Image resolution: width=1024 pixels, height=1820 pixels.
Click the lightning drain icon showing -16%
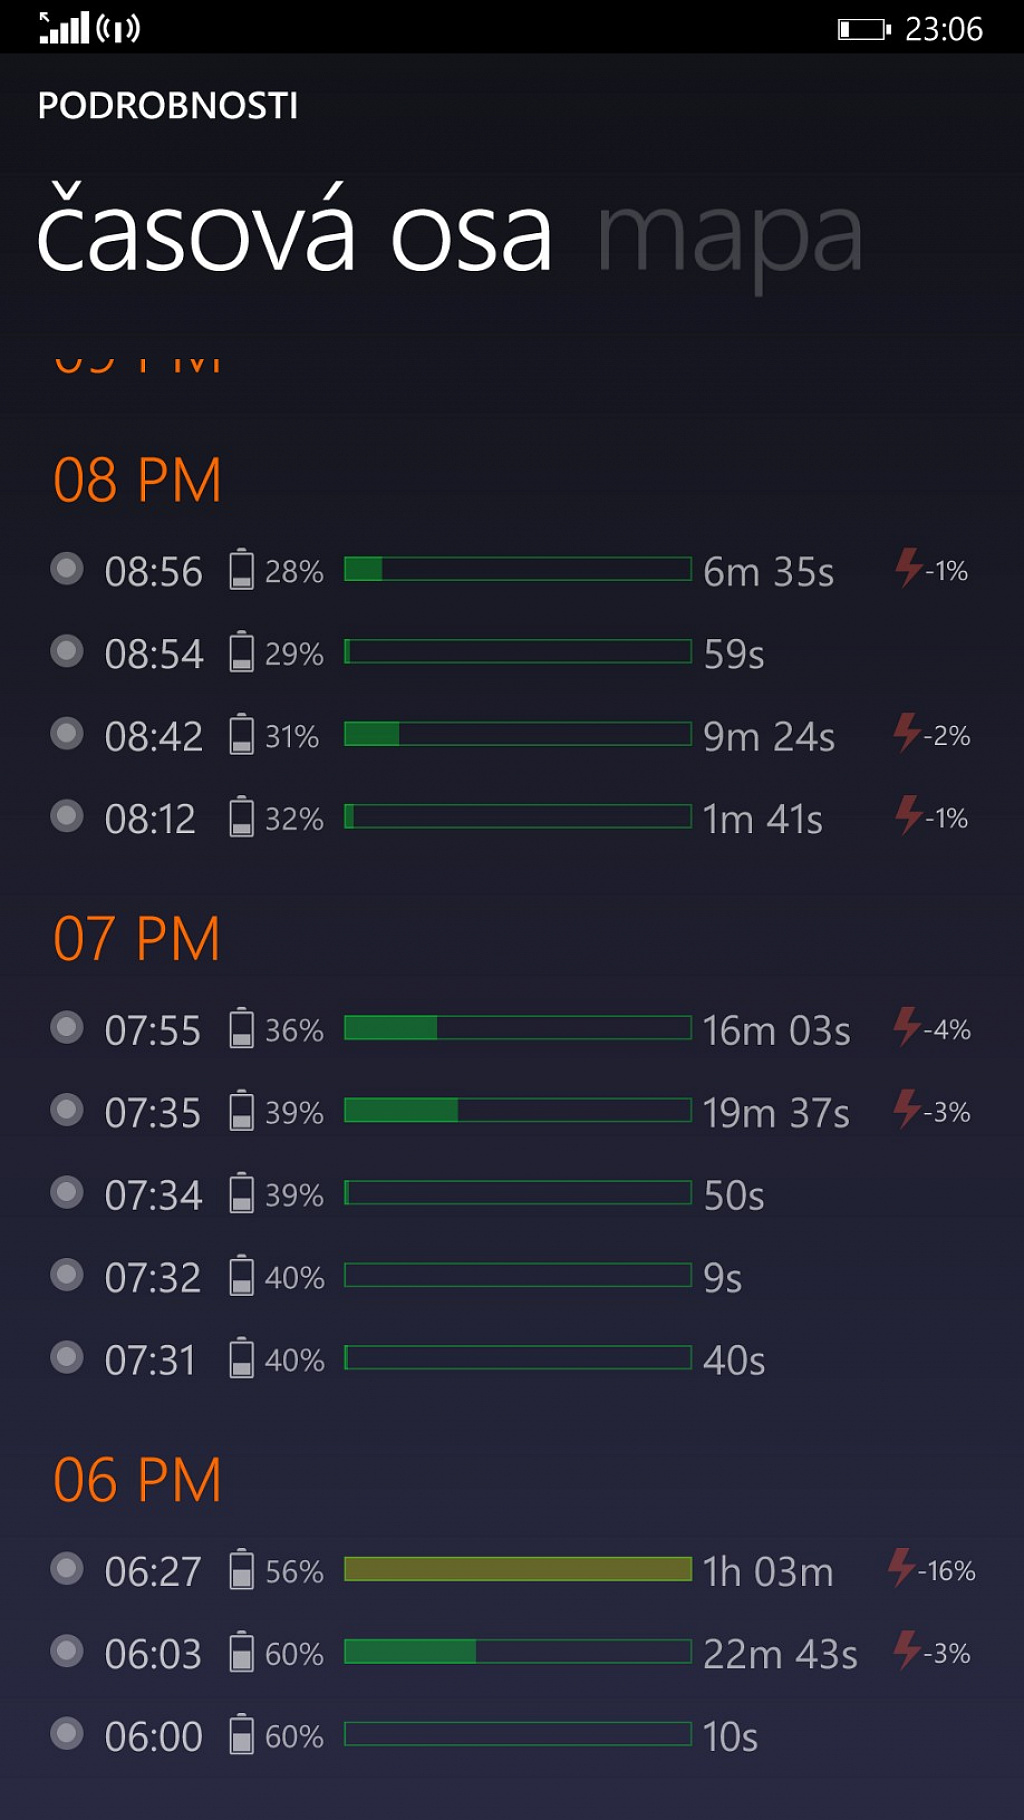pyautogui.click(x=902, y=1568)
